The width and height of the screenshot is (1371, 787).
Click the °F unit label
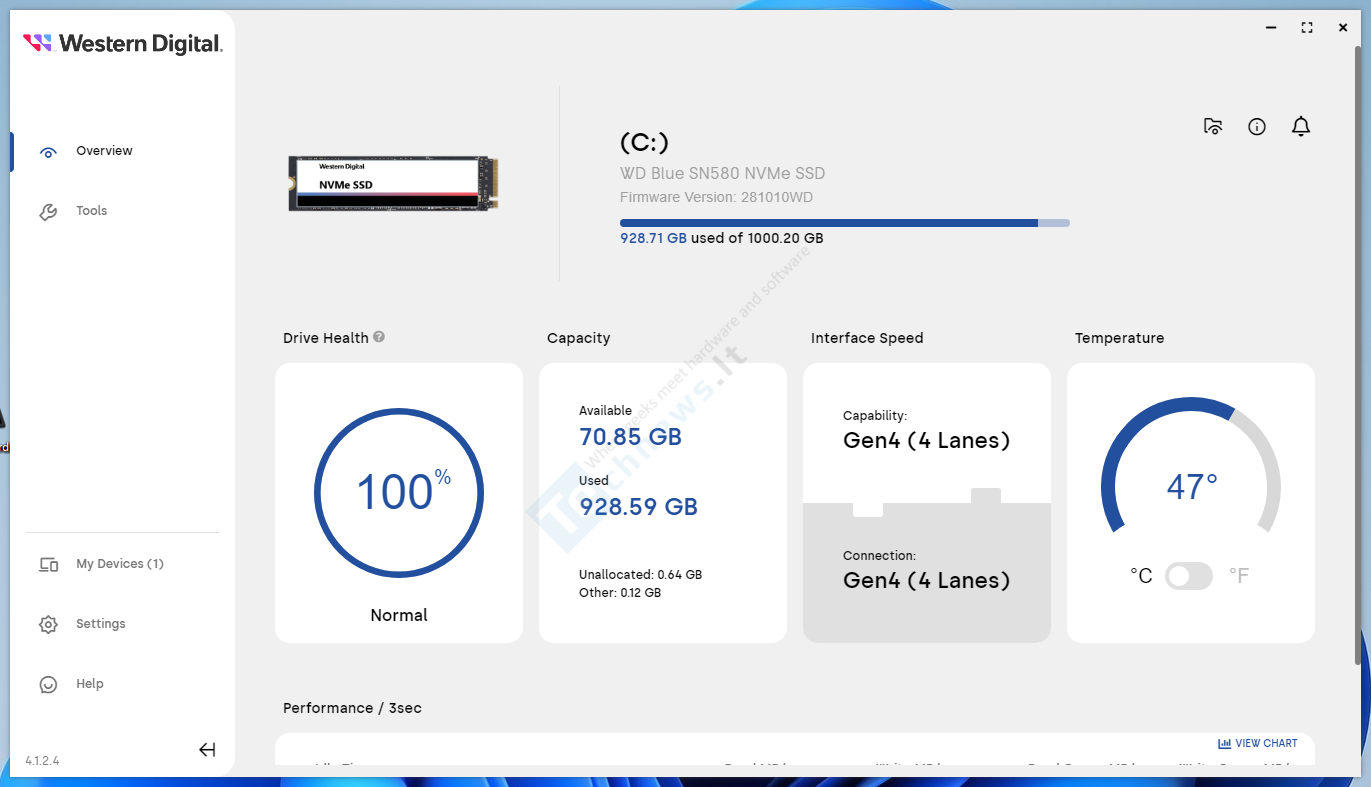tap(1239, 576)
